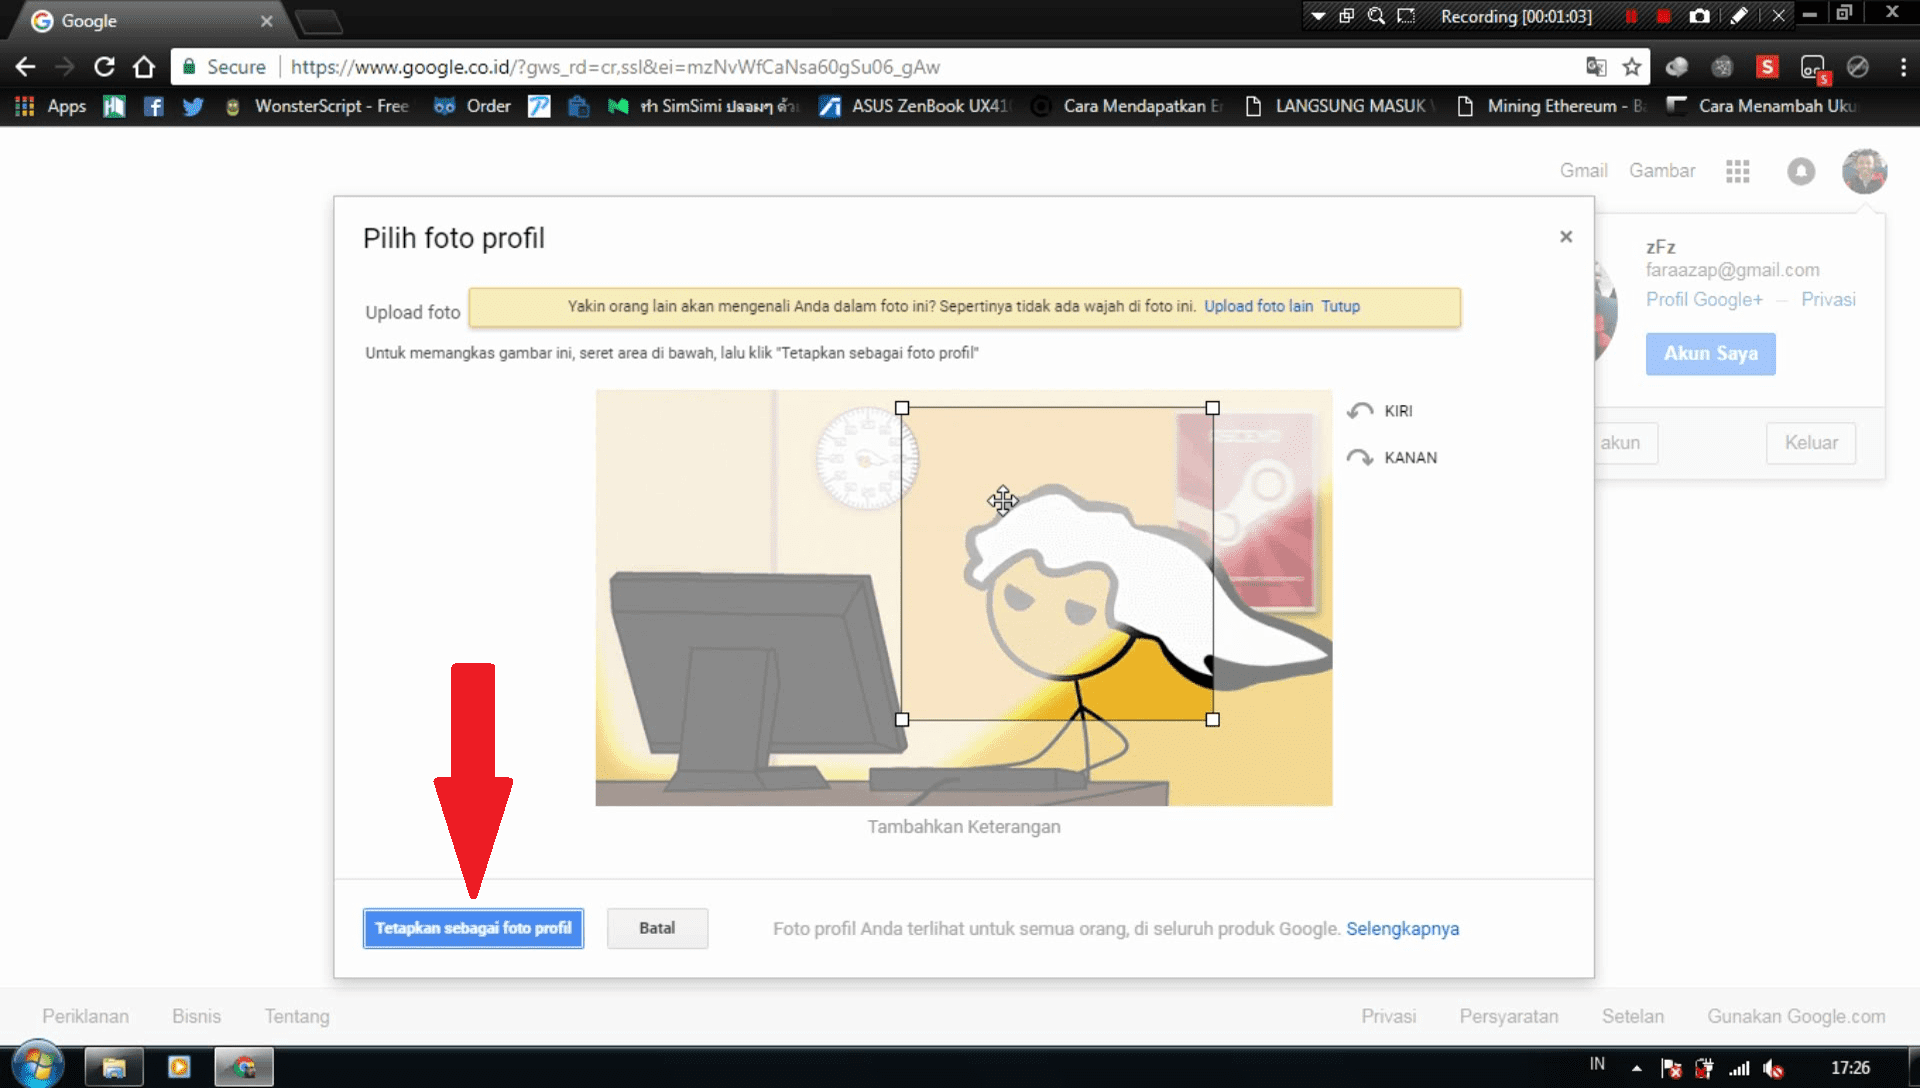The height and width of the screenshot is (1088, 1920).
Task: Click Tambahkan Keterangan input field
Action: pos(964,827)
